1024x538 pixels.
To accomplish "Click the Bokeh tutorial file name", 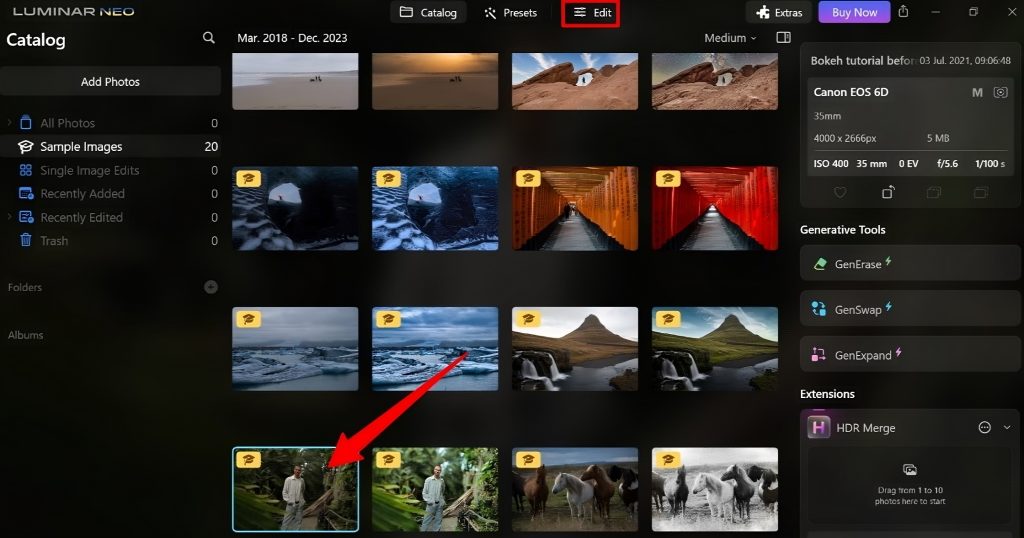I will (x=863, y=61).
